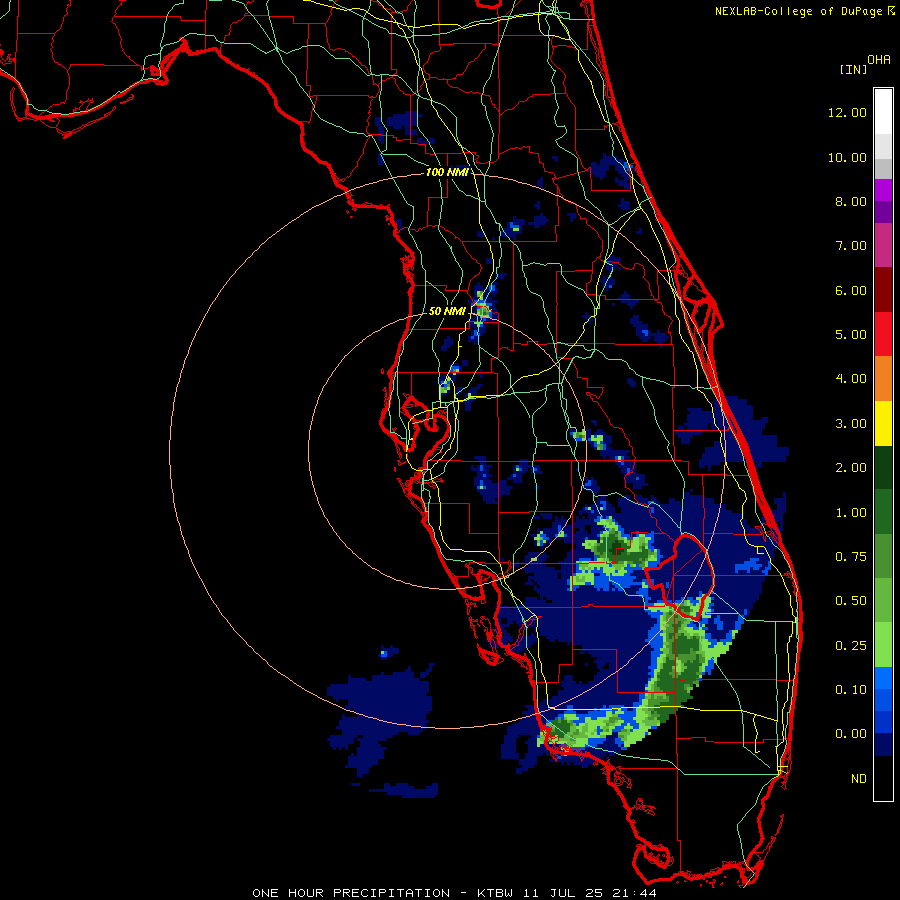Click the 10.00 legend value
This screenshot has width=900, height=900.
[x=847, y=157]
